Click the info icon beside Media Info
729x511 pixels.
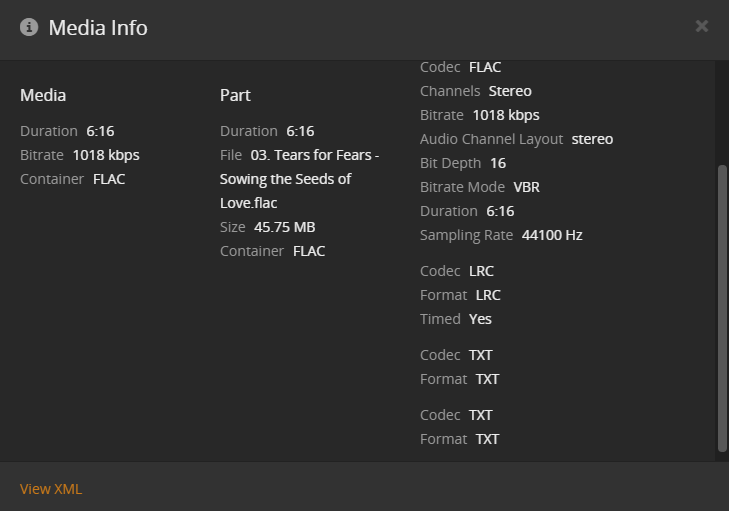tap(29, 27)
